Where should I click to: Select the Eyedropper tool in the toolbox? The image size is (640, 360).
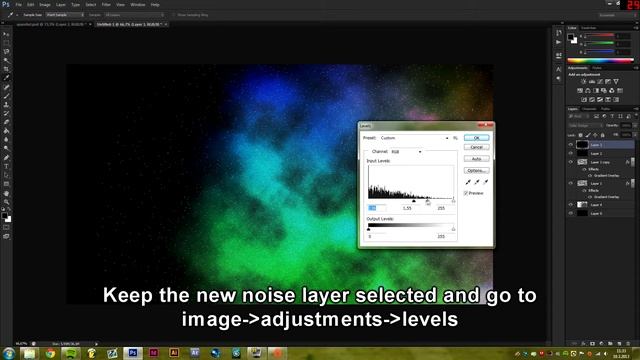coord(6,78)
